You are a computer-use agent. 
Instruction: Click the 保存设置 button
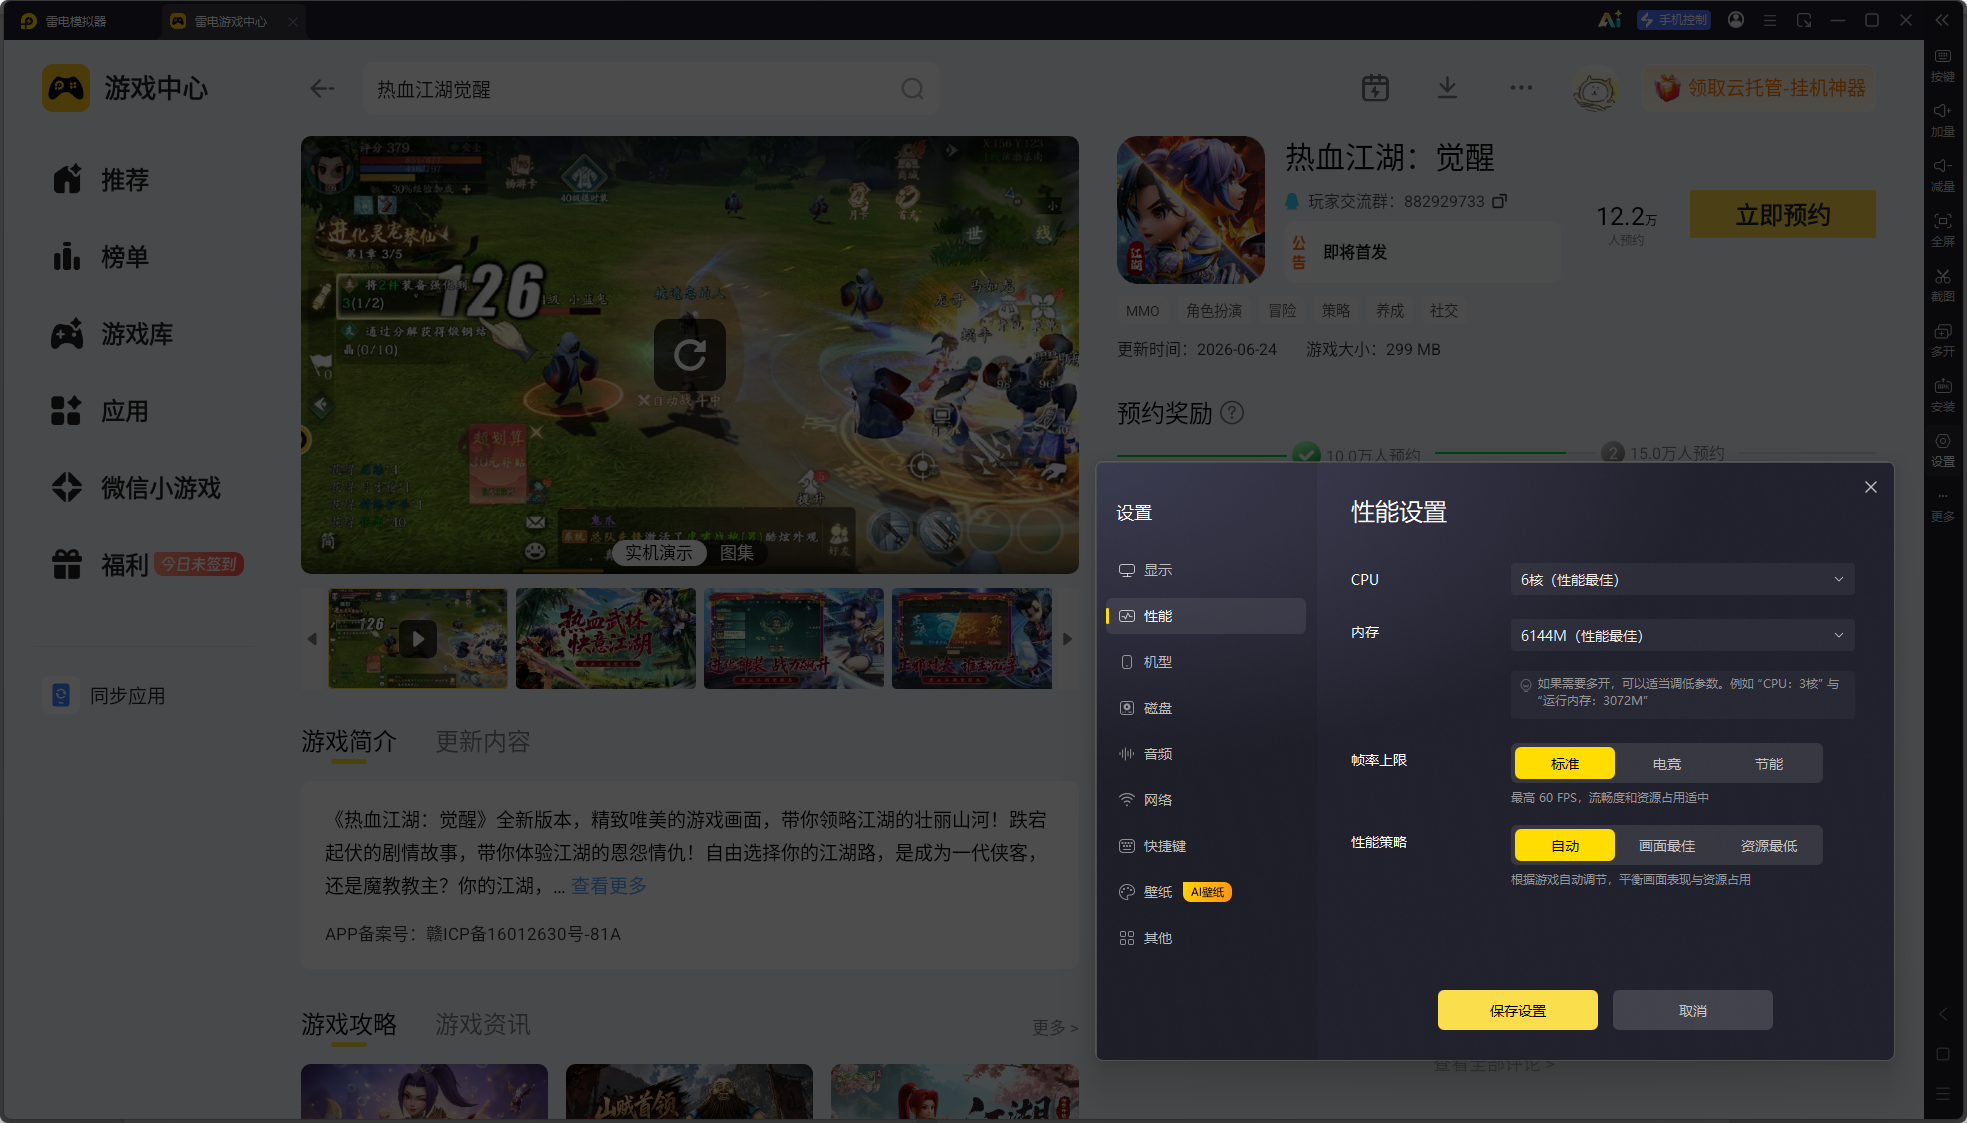(x=1518, y=1010)
